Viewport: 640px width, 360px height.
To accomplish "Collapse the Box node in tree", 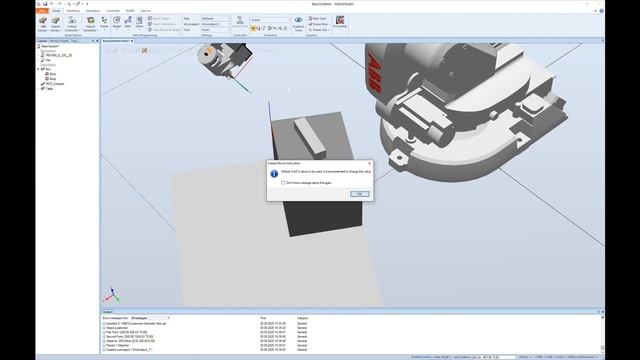I will click(x=39, y=69).
